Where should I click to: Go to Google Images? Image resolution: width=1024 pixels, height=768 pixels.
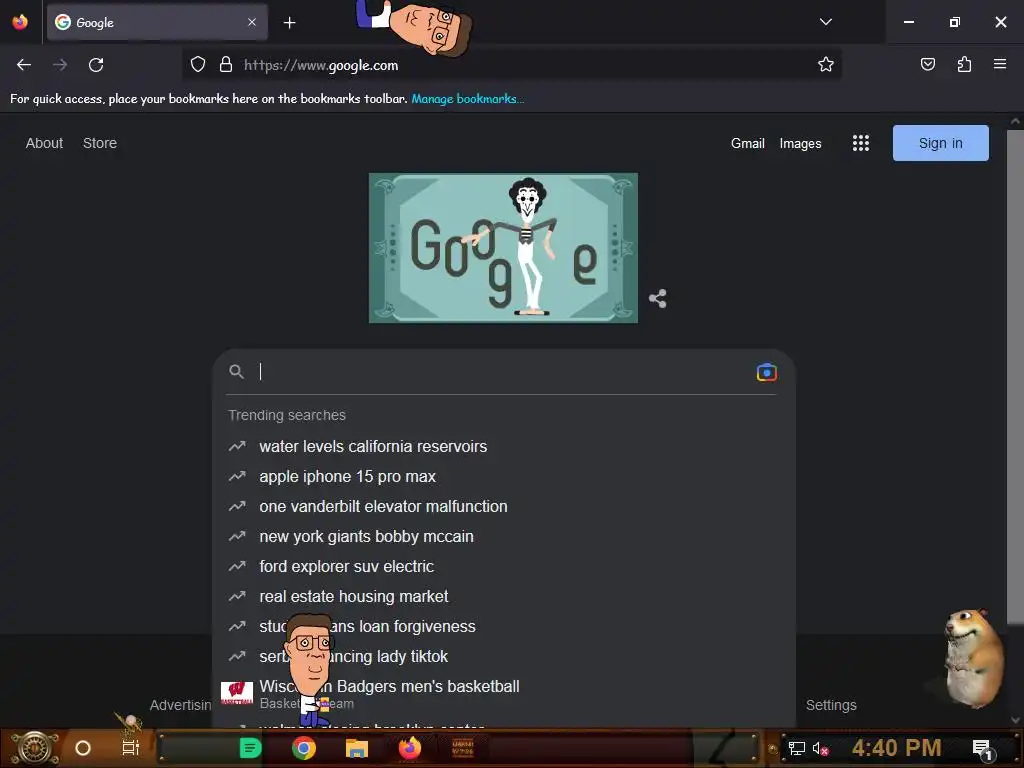(x=800, y=144)
